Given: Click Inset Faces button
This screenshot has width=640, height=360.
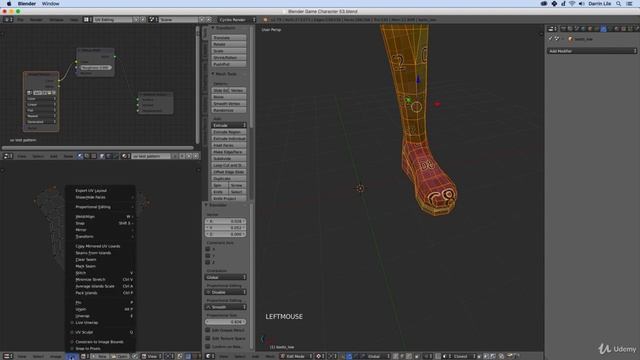Looking at the screenshot, I should click(x=229, y=145).
